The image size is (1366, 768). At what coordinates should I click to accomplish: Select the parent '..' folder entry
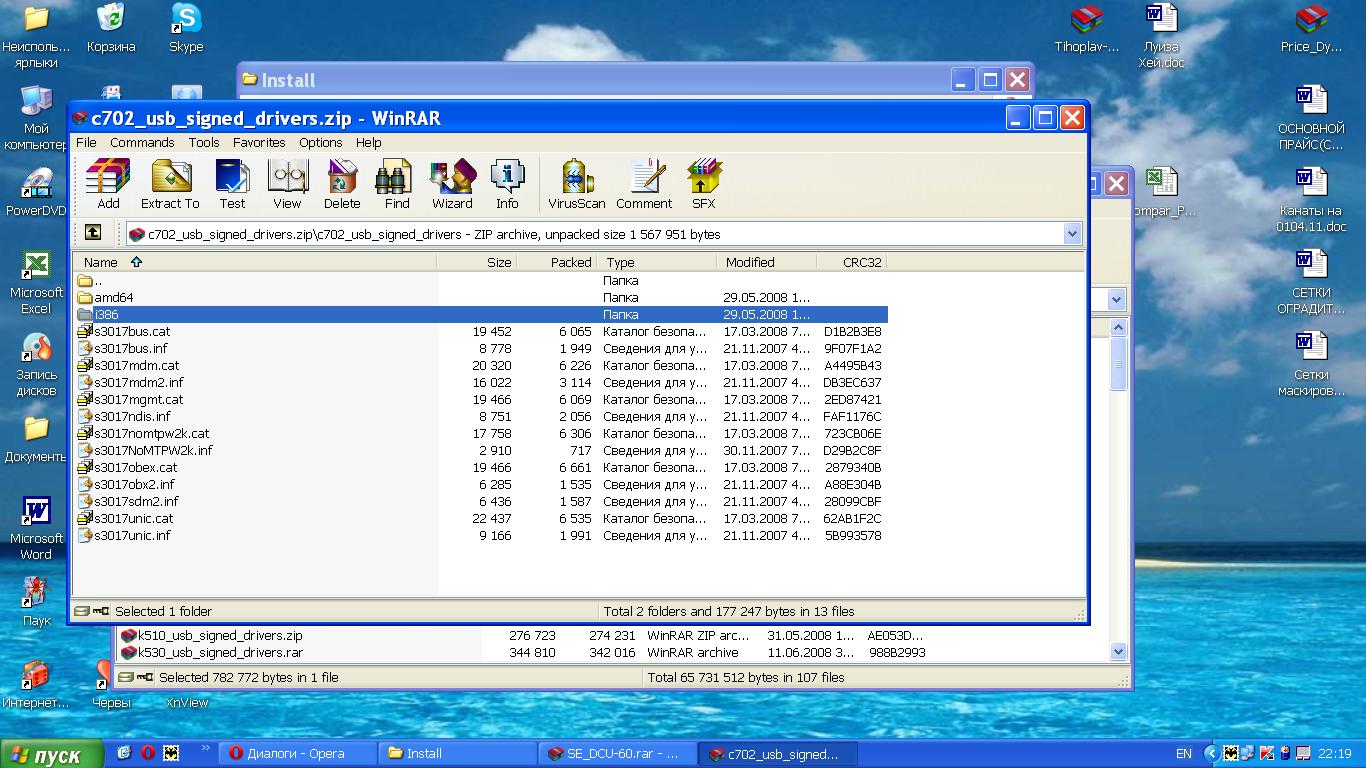click(90, 280)
